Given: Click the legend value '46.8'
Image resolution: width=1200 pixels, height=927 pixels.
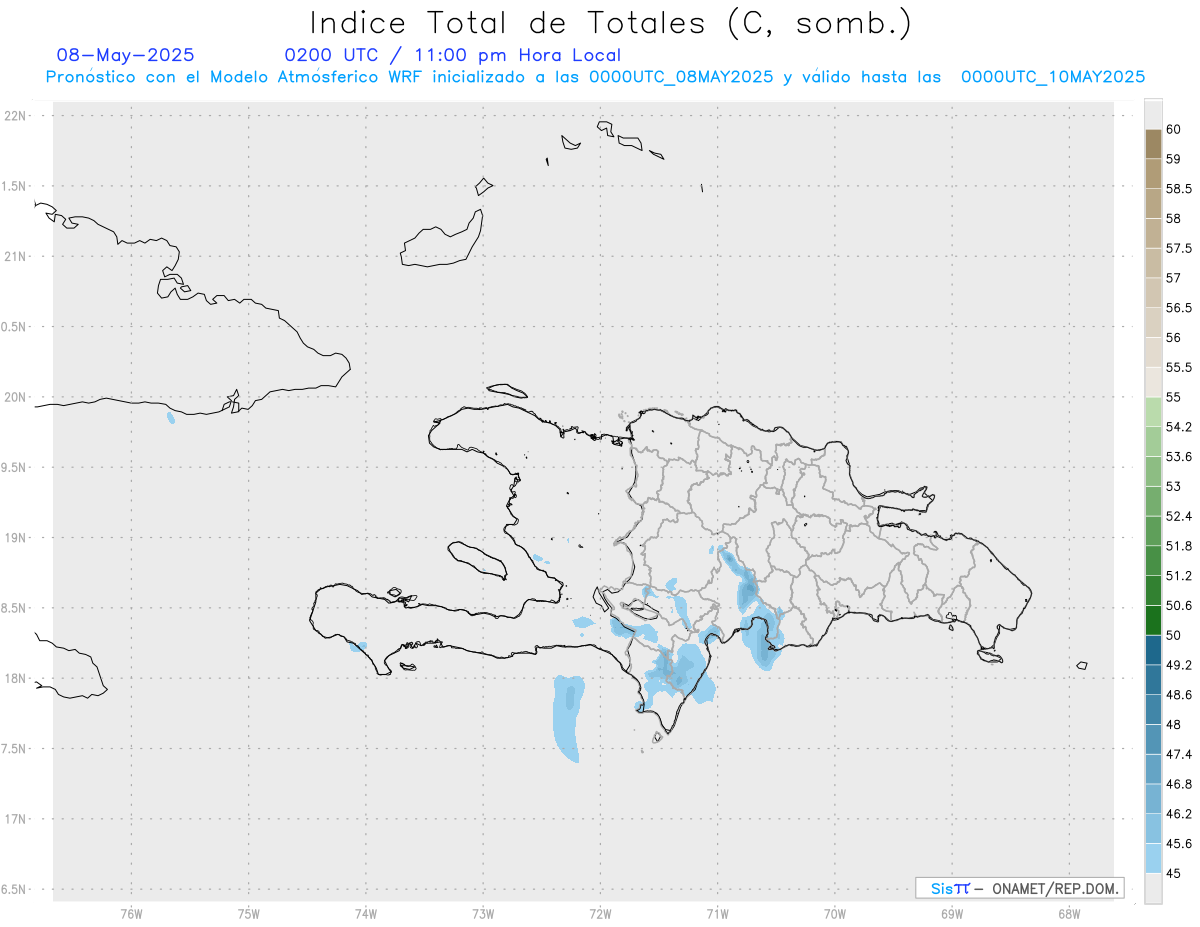Looking at the screenshot, I should (x=1179, y=784).
